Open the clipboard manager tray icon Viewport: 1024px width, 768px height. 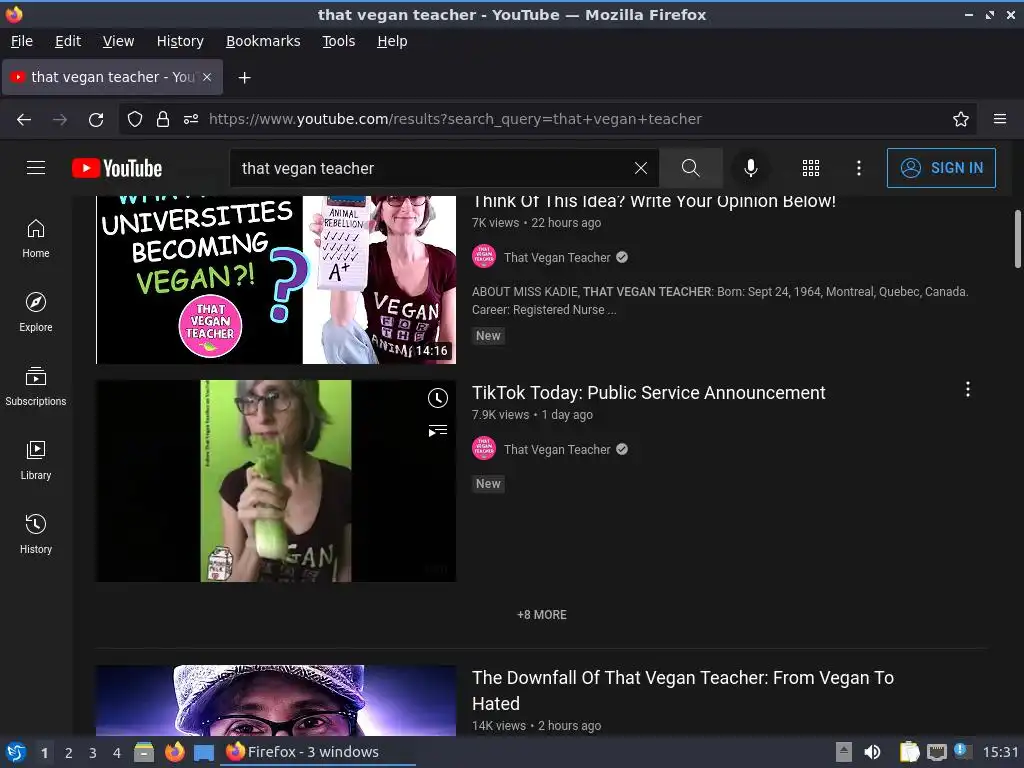[x=909, y=752]
